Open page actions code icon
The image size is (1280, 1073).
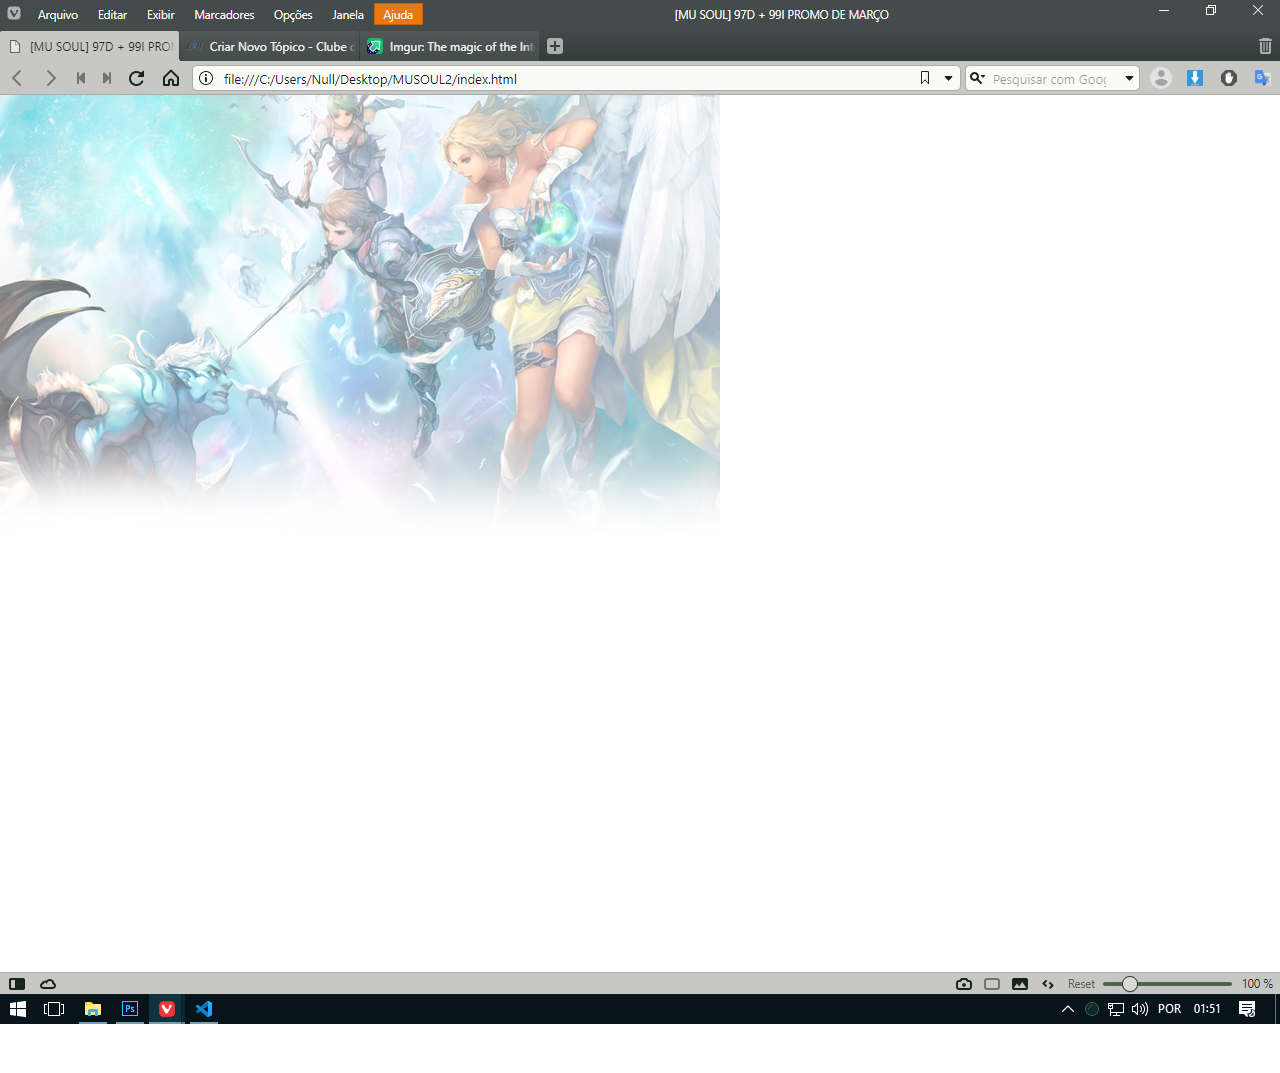point(1048,984)
